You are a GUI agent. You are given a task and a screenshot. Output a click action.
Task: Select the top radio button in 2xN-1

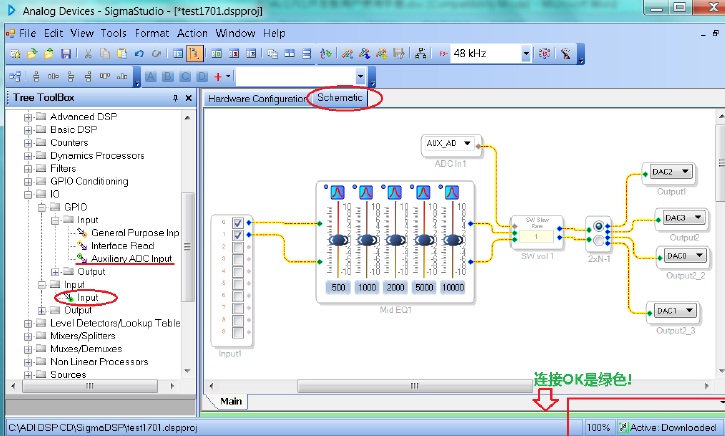pos(599,226)
